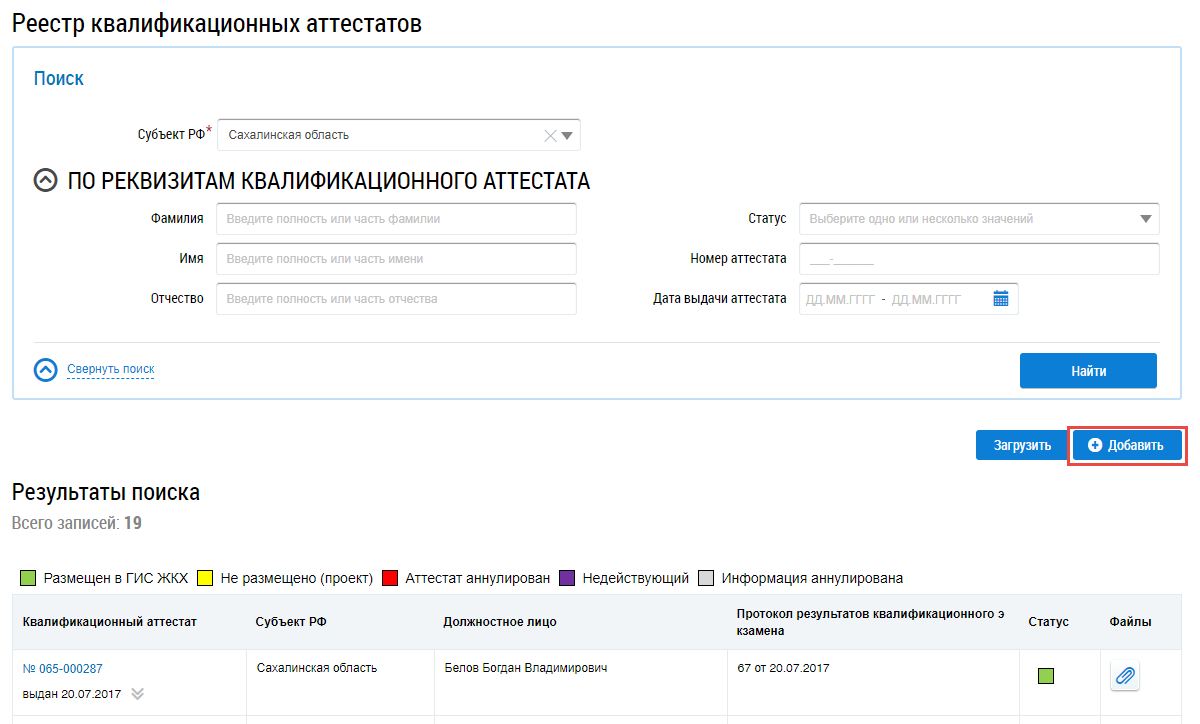Click the Загрузить button
The image size is (1200, 724).
pyautogui.click(x=1022, y=445)
